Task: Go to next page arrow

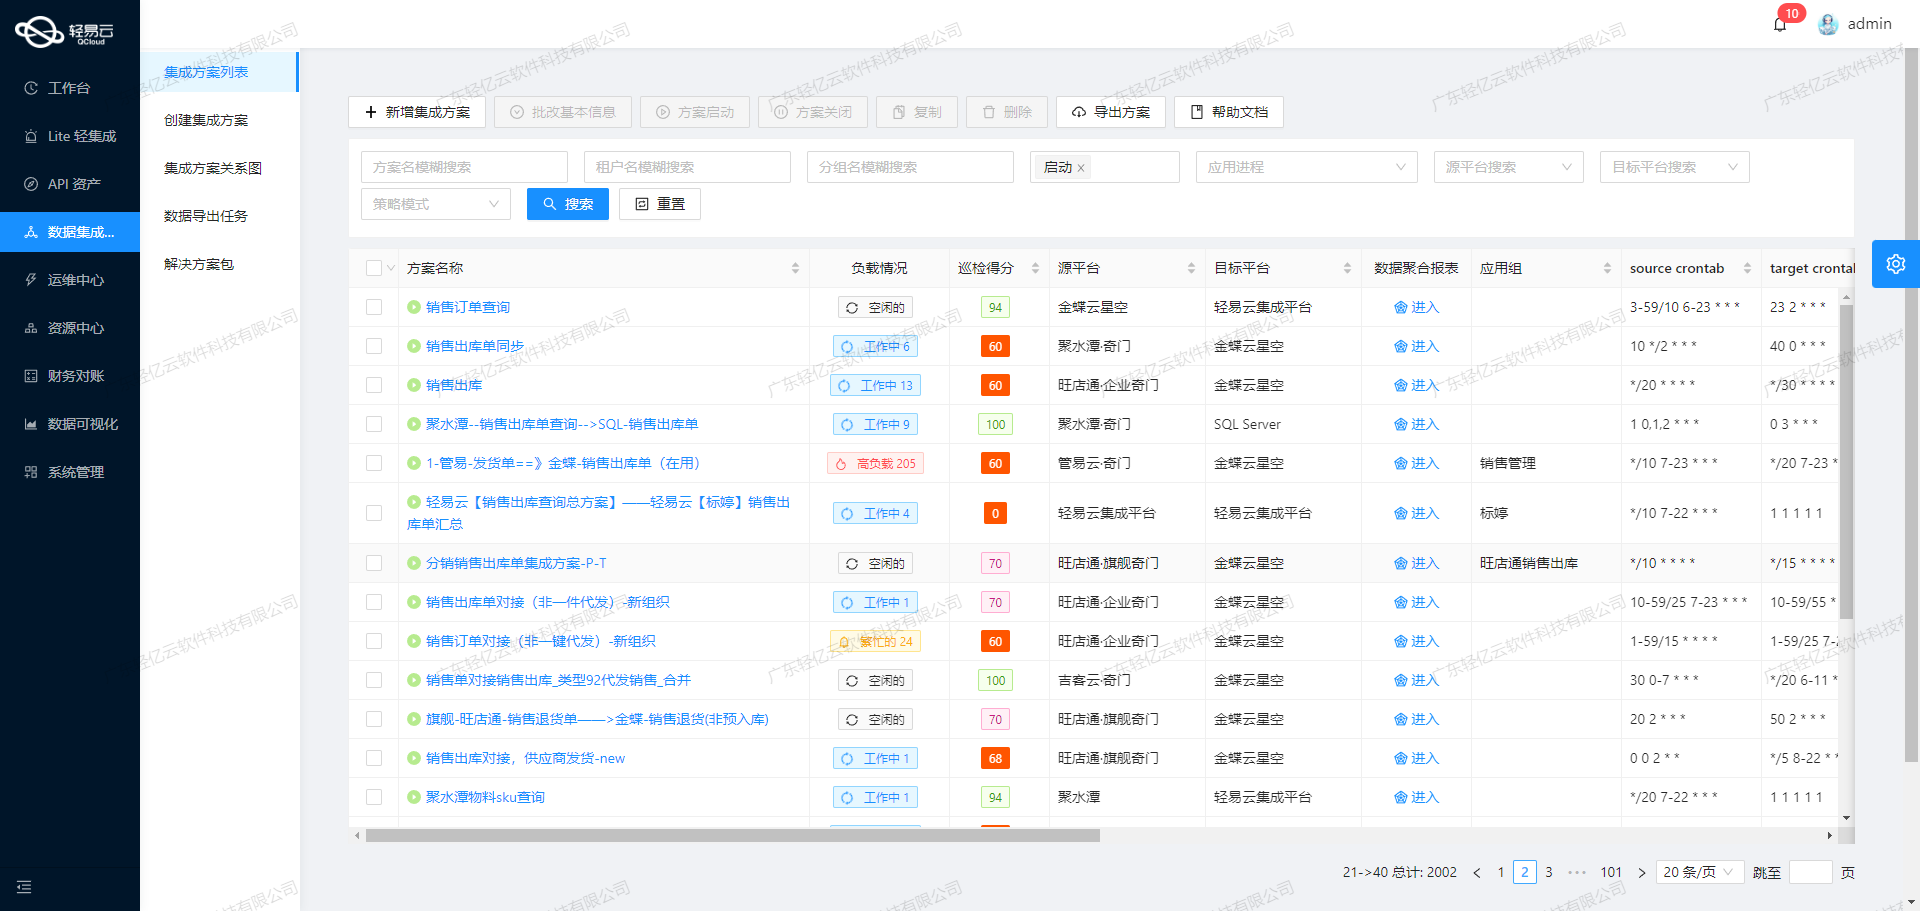Action: [x=1641, y=873]
